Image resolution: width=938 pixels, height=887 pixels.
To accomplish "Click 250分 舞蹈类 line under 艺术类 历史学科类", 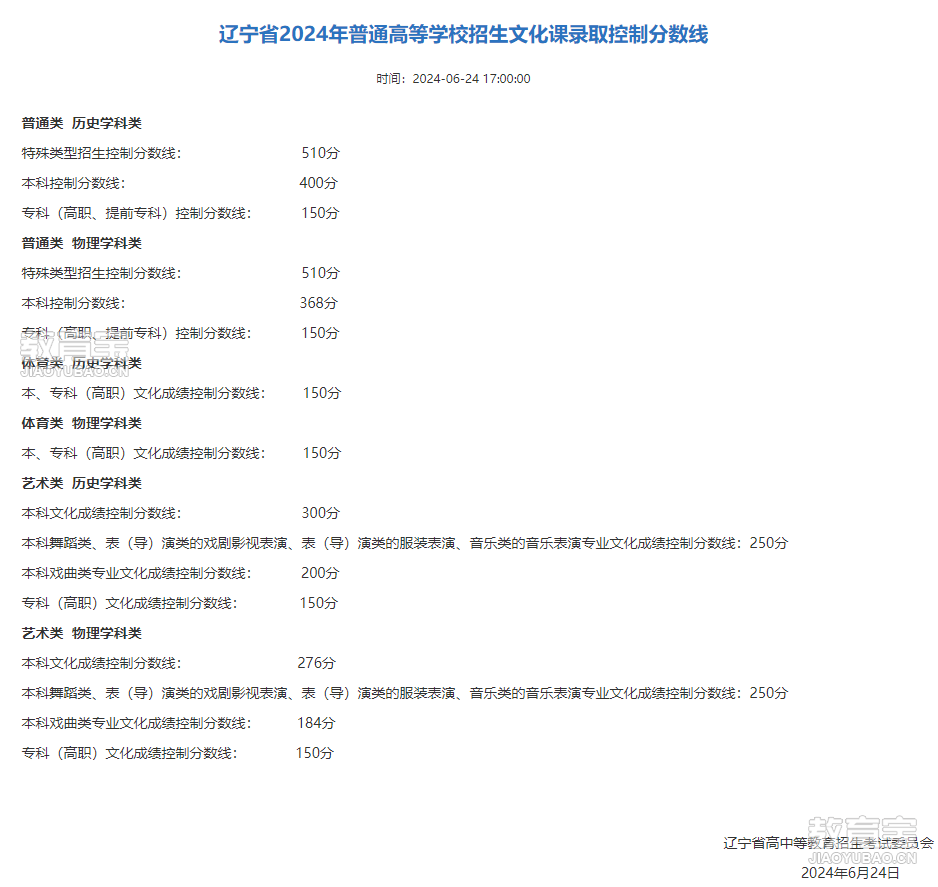I will pos(769,543).
